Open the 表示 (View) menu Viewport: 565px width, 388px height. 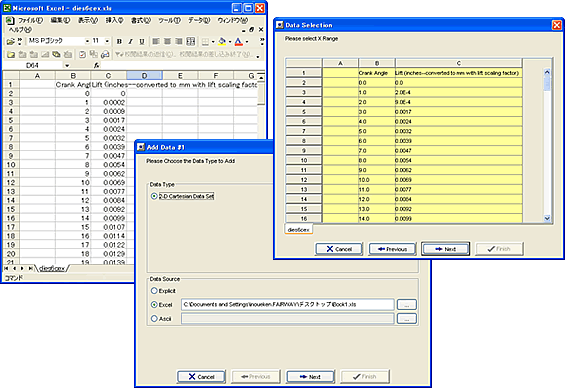88,20
